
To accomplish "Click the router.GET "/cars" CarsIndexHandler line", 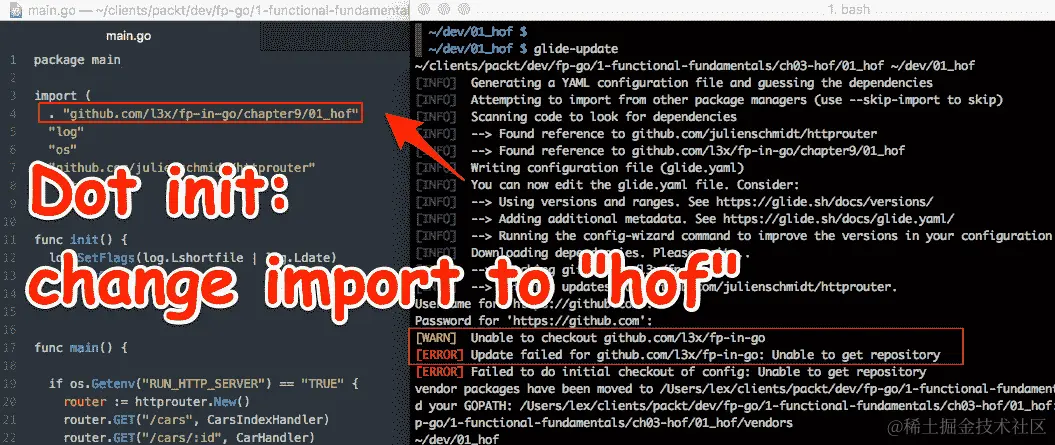I will 196,420.
